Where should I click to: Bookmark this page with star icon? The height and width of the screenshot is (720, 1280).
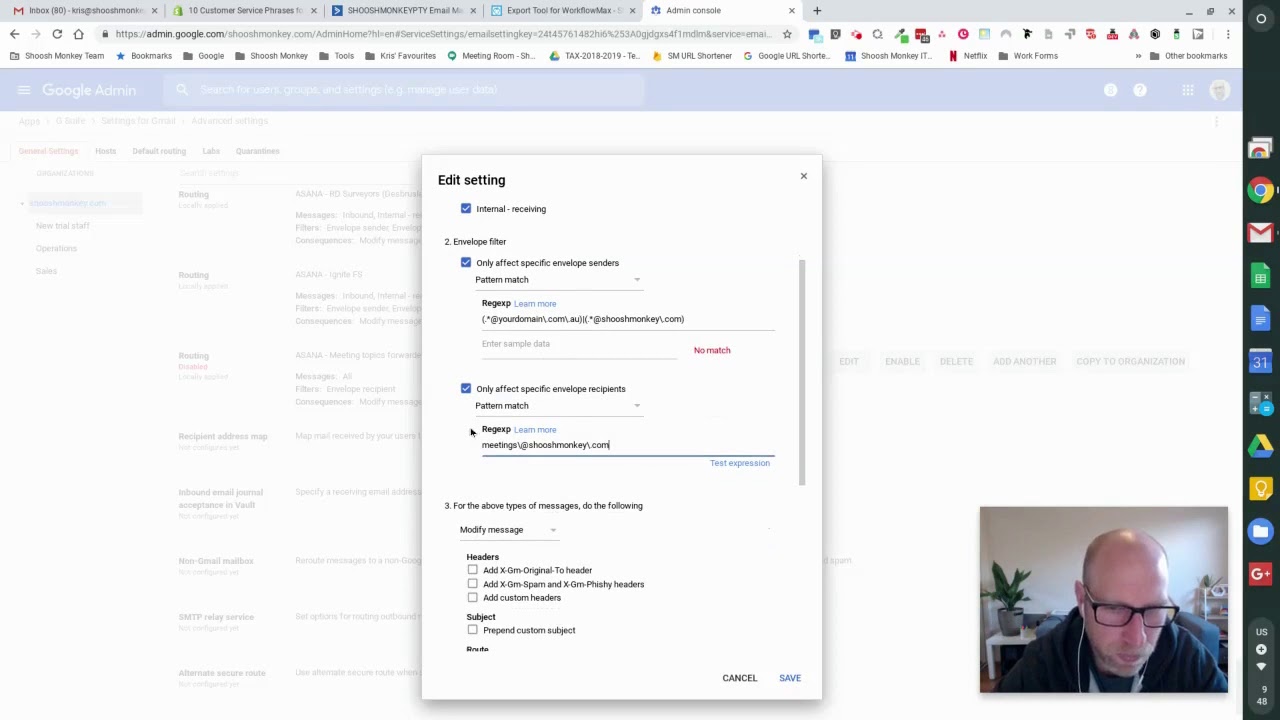787,34
